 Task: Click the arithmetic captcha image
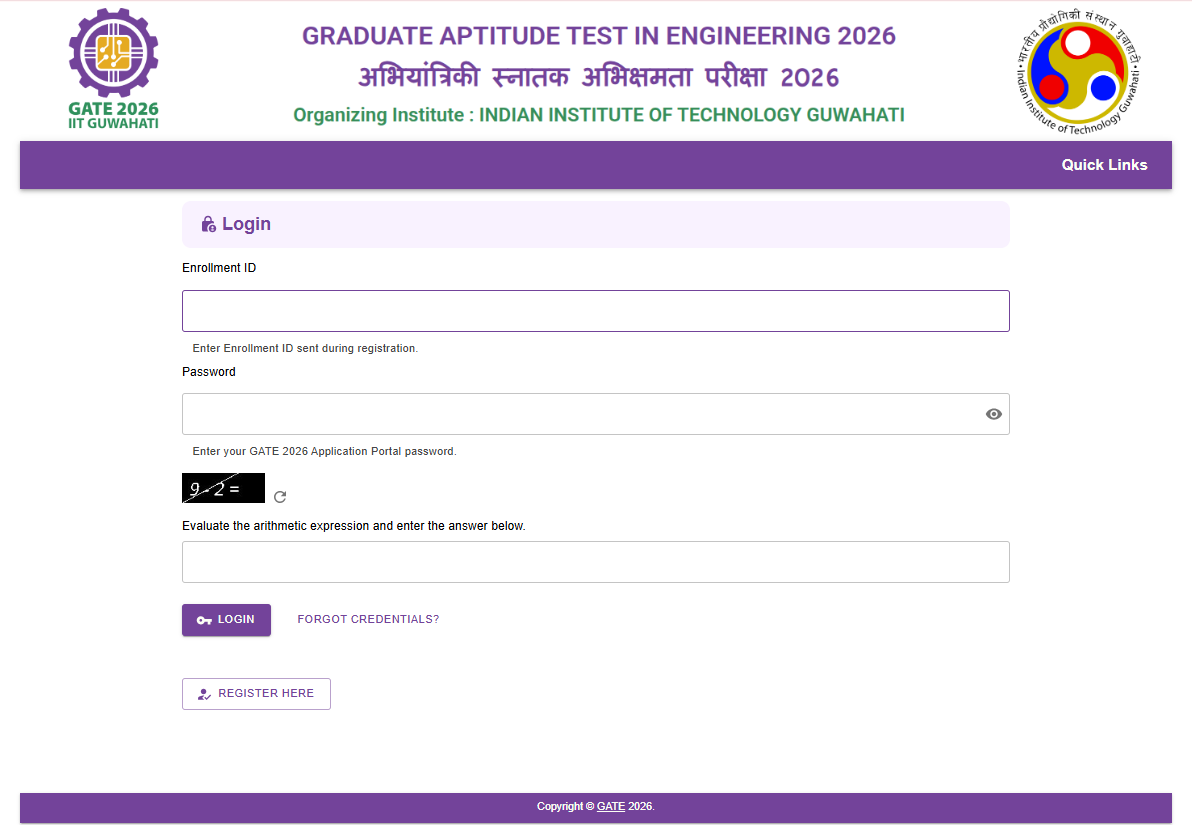click(223, 489)
